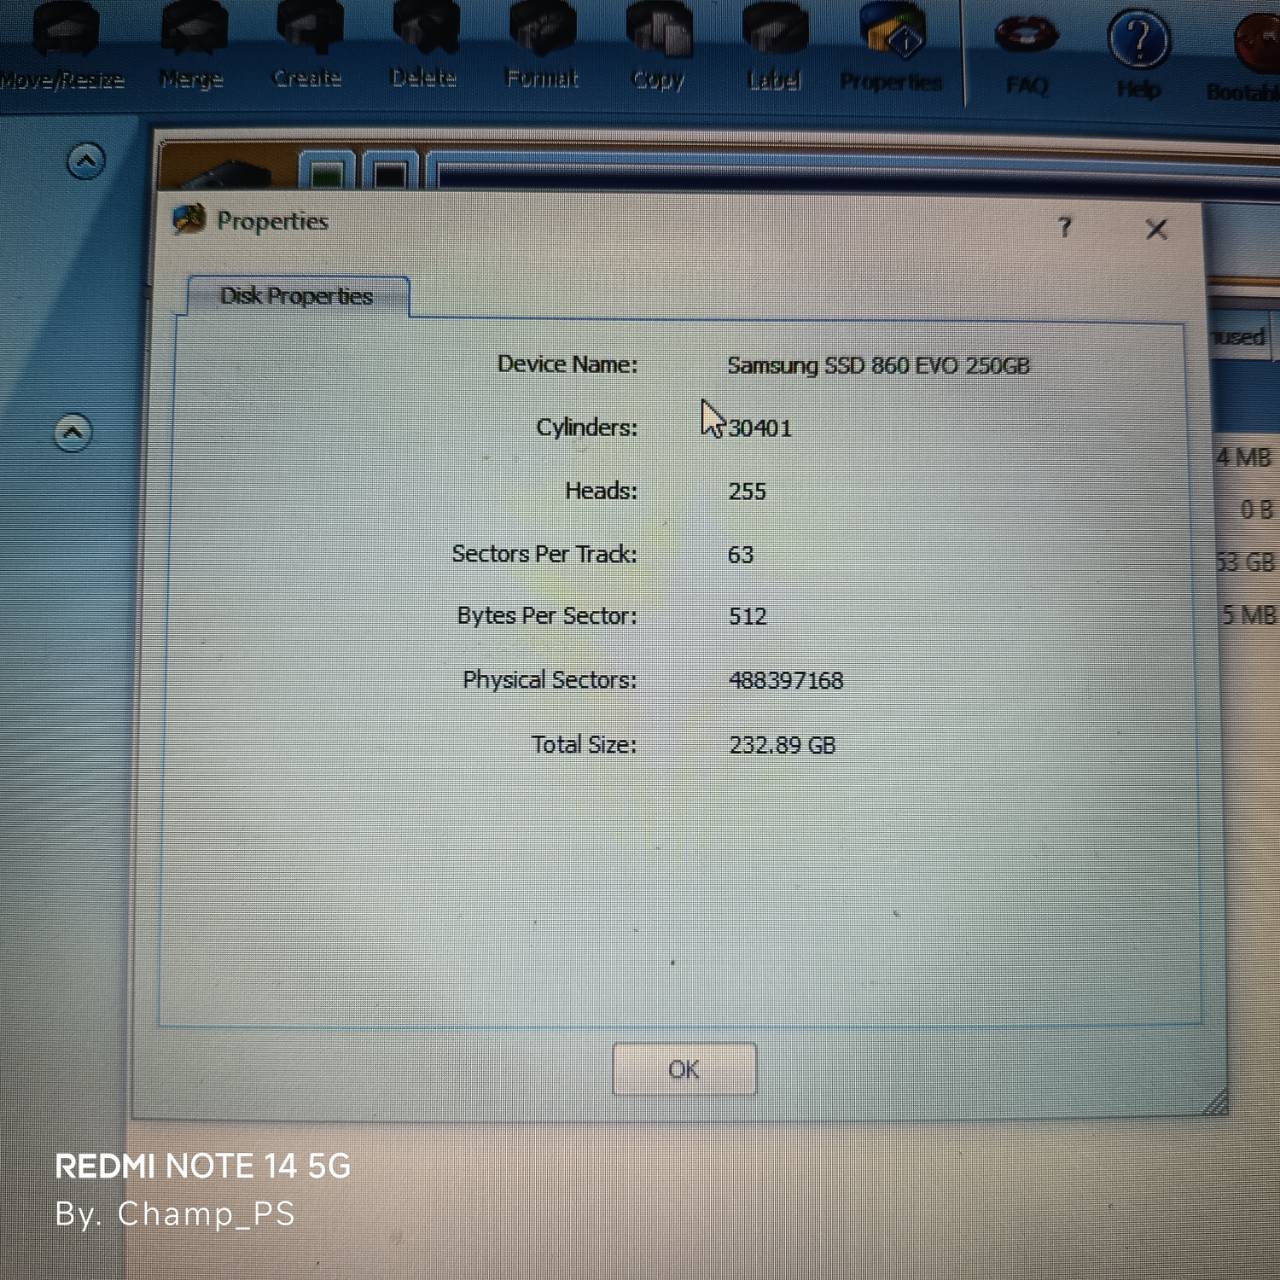Click the dialog's question mark help button
This screenshot has width=1280, height=1280.
pos(1065,228)
